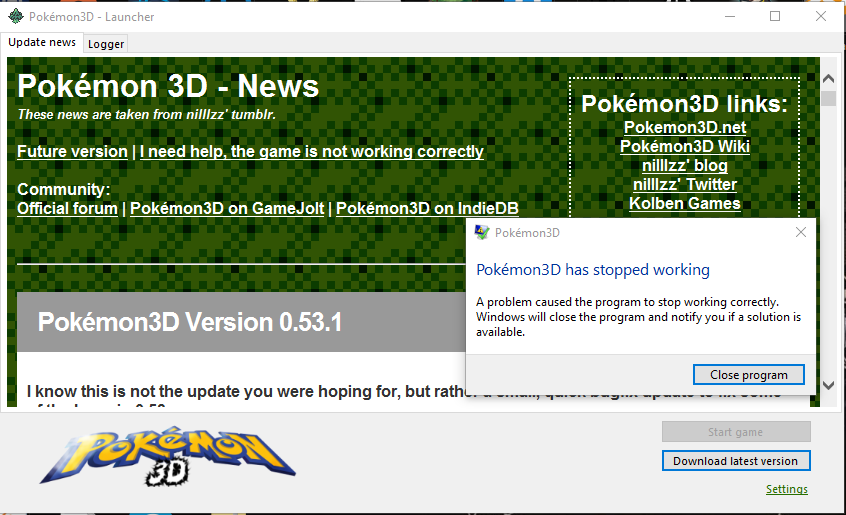Viewport: 846px width, 515px height.
Task: Click the Pokémon3D Version 0.53.1 heading
Action: point(190,322)
